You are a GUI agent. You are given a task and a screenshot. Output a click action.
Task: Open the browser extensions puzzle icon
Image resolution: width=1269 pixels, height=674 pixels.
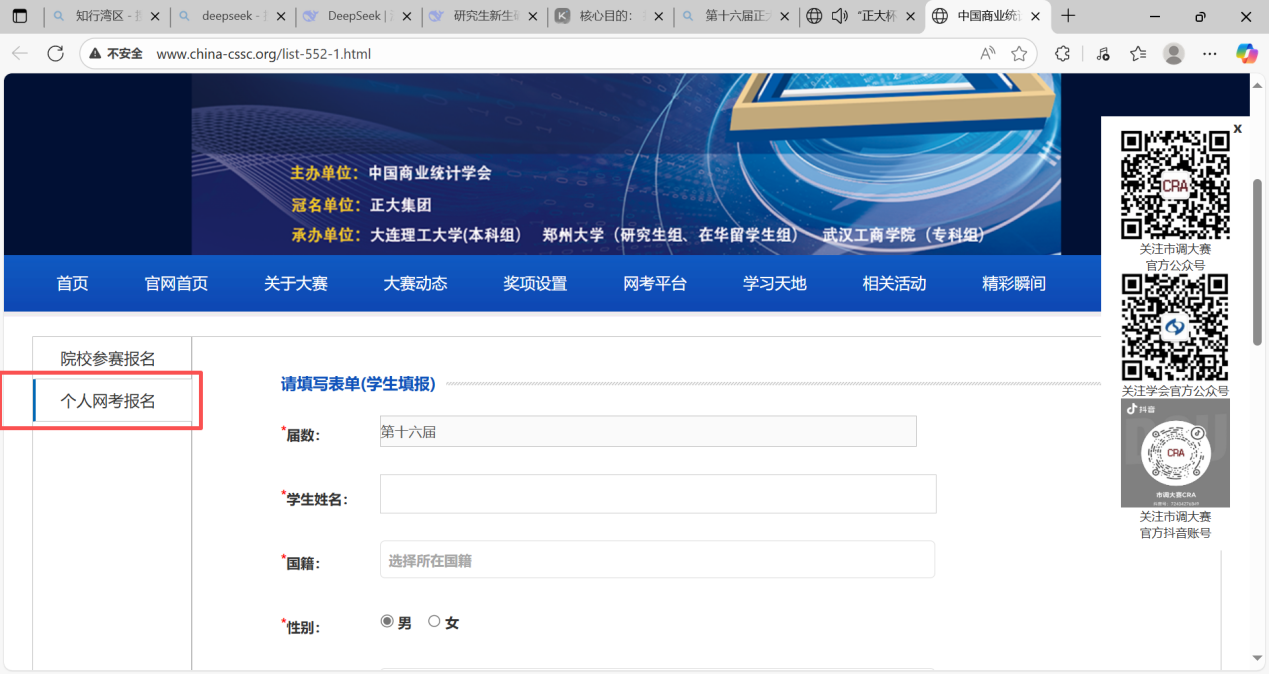[1063, 54]
